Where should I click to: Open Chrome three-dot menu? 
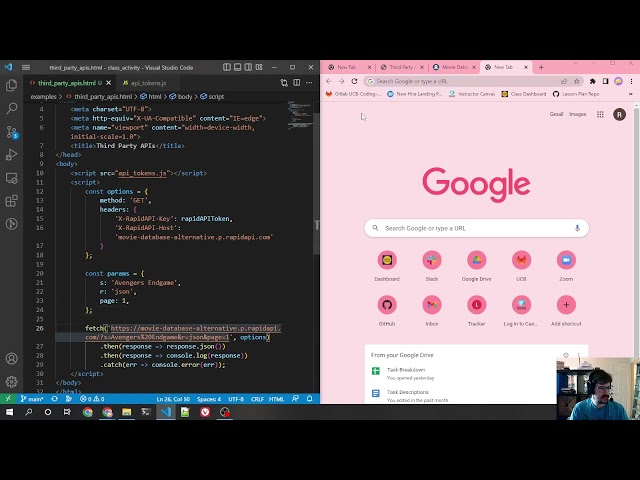[x=631, y=81]
